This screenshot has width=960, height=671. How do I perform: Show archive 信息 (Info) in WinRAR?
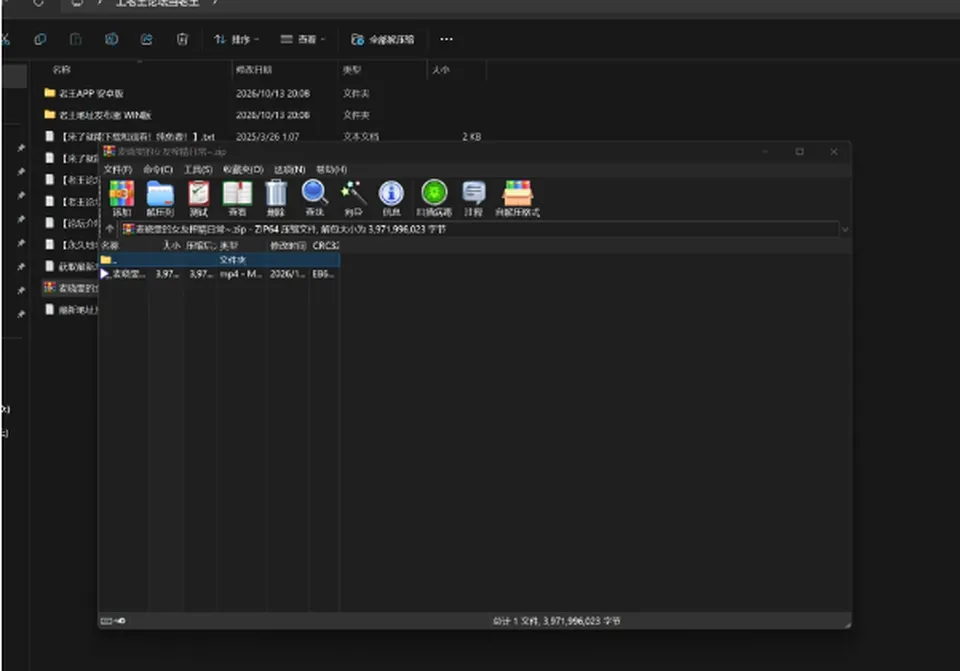coord(391,198)
